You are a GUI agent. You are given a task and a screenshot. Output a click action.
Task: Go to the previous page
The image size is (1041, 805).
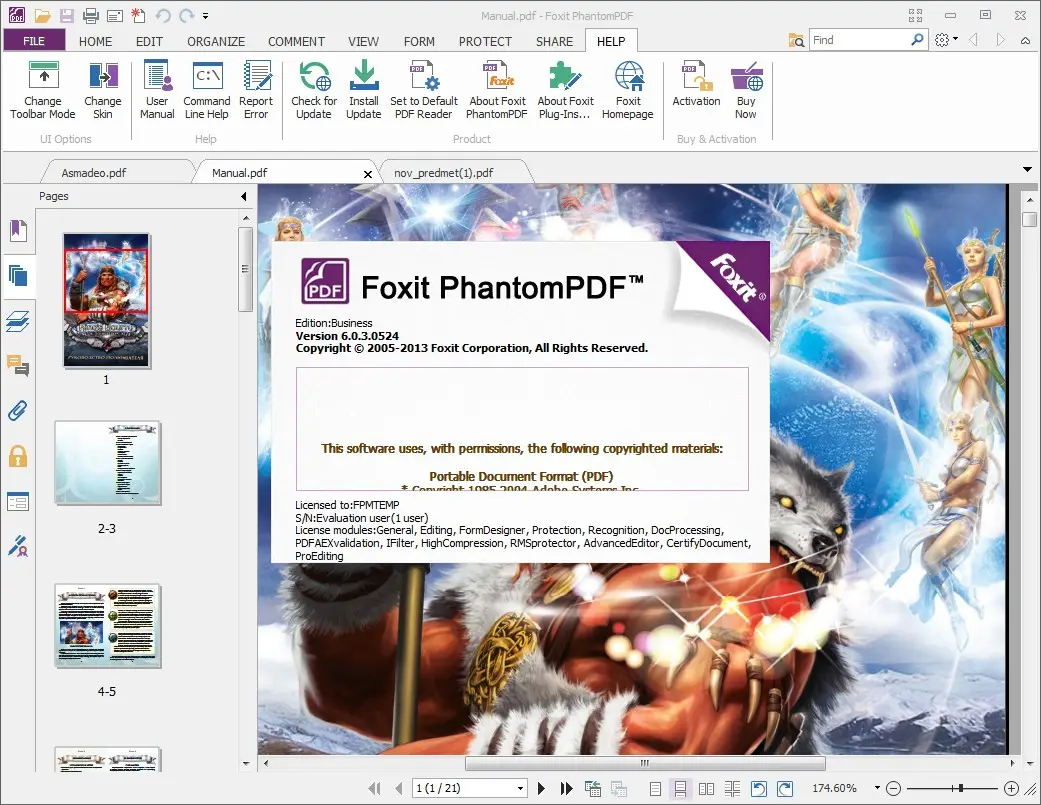tap(398, 788)
